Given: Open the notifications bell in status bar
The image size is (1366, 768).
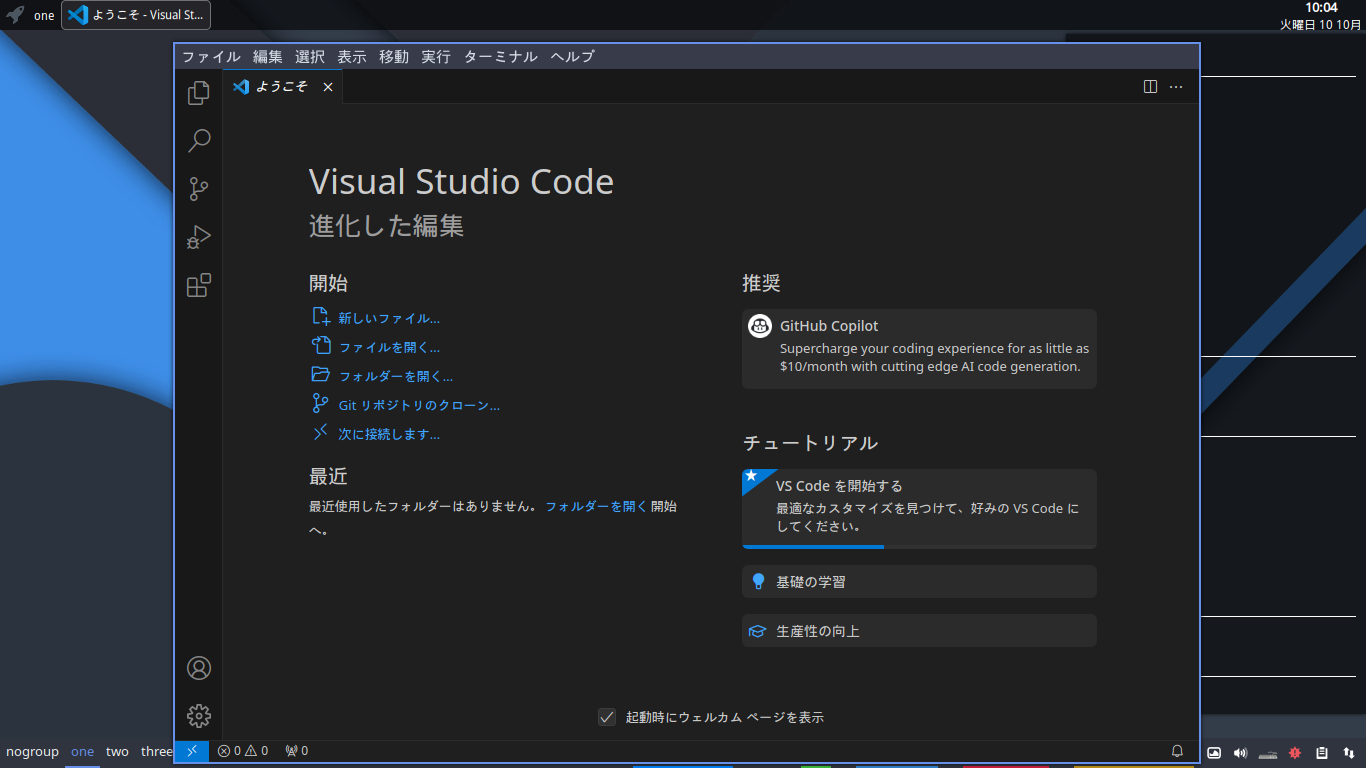Looking at the screenshot, I should click(1177, 751).
